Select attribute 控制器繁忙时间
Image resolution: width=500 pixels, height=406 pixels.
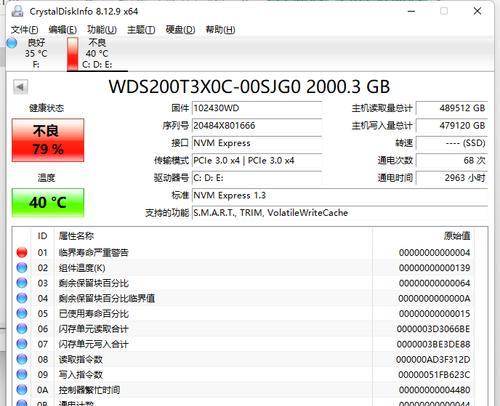click(x=89, y=390)
